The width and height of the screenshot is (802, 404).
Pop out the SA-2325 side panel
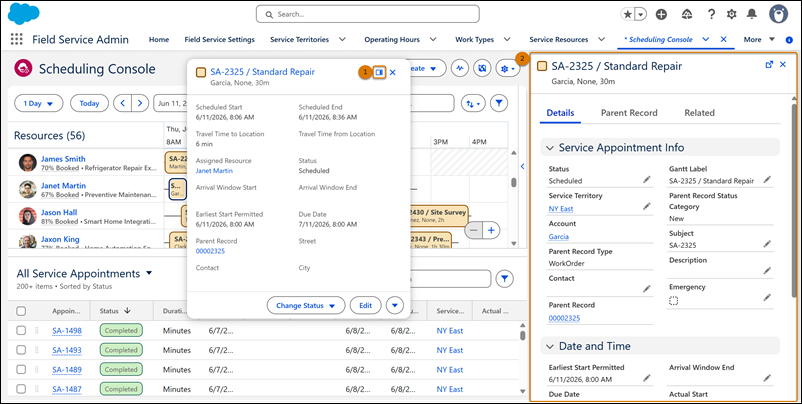click(769, 64)
